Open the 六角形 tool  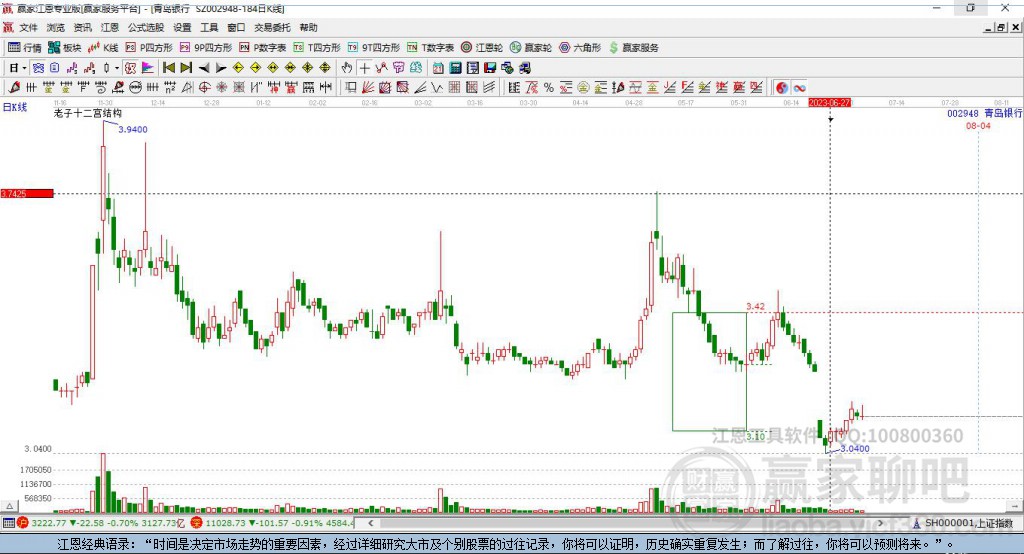pyautogui.click(x=580, y=48)
